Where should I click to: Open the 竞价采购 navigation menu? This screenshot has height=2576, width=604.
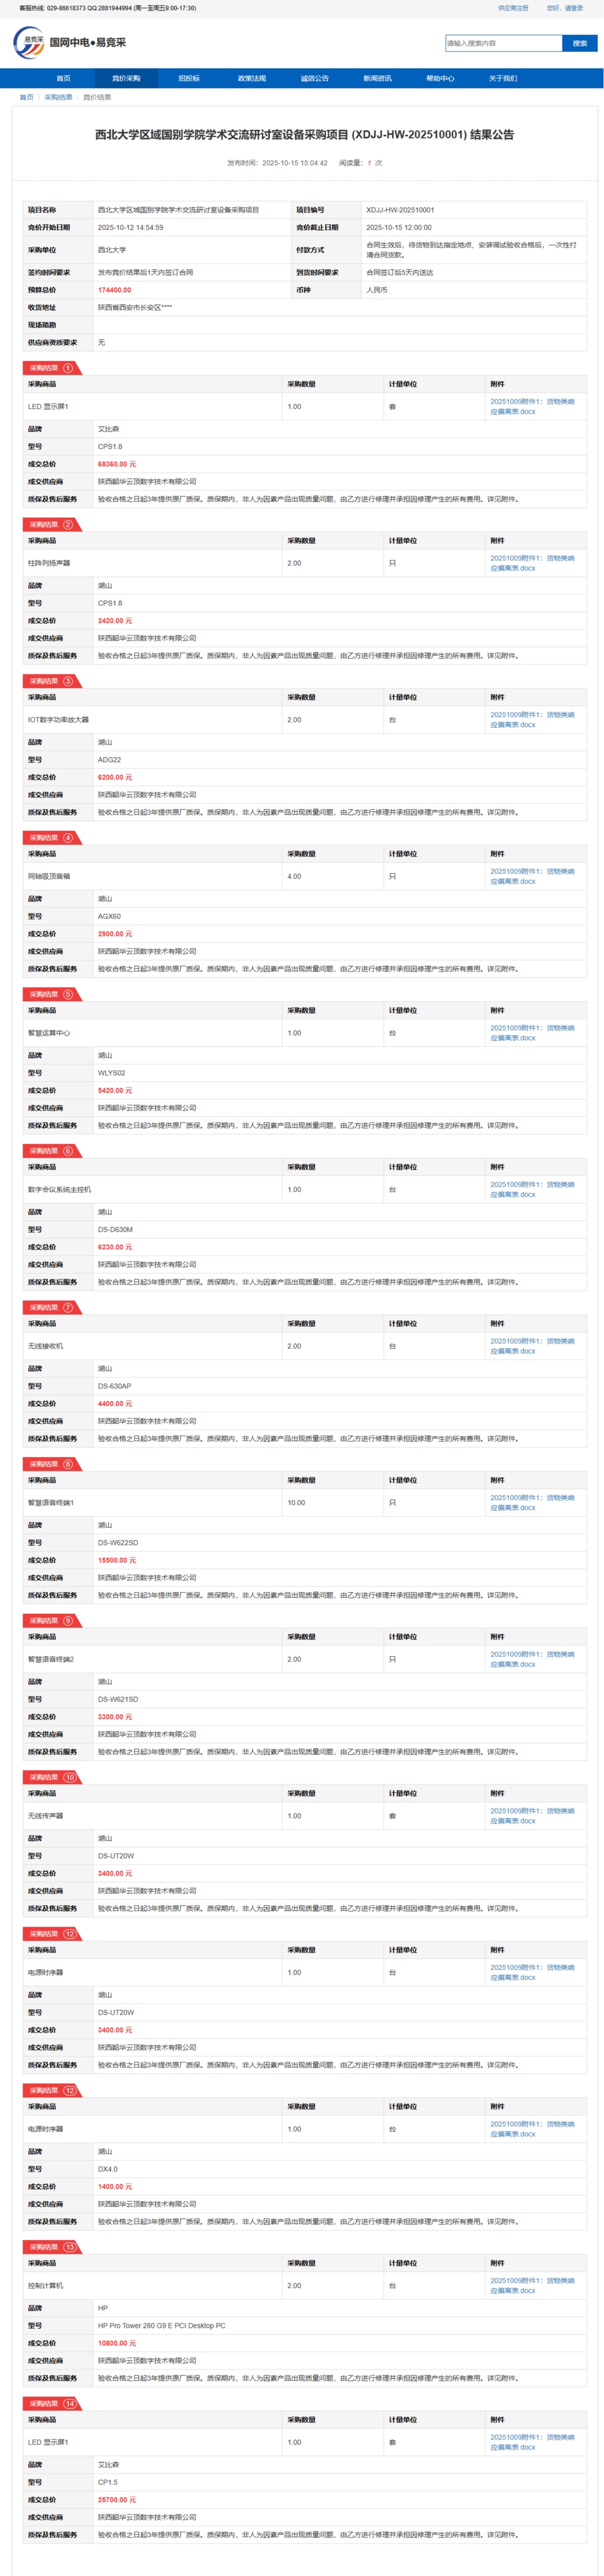point(126,78)
